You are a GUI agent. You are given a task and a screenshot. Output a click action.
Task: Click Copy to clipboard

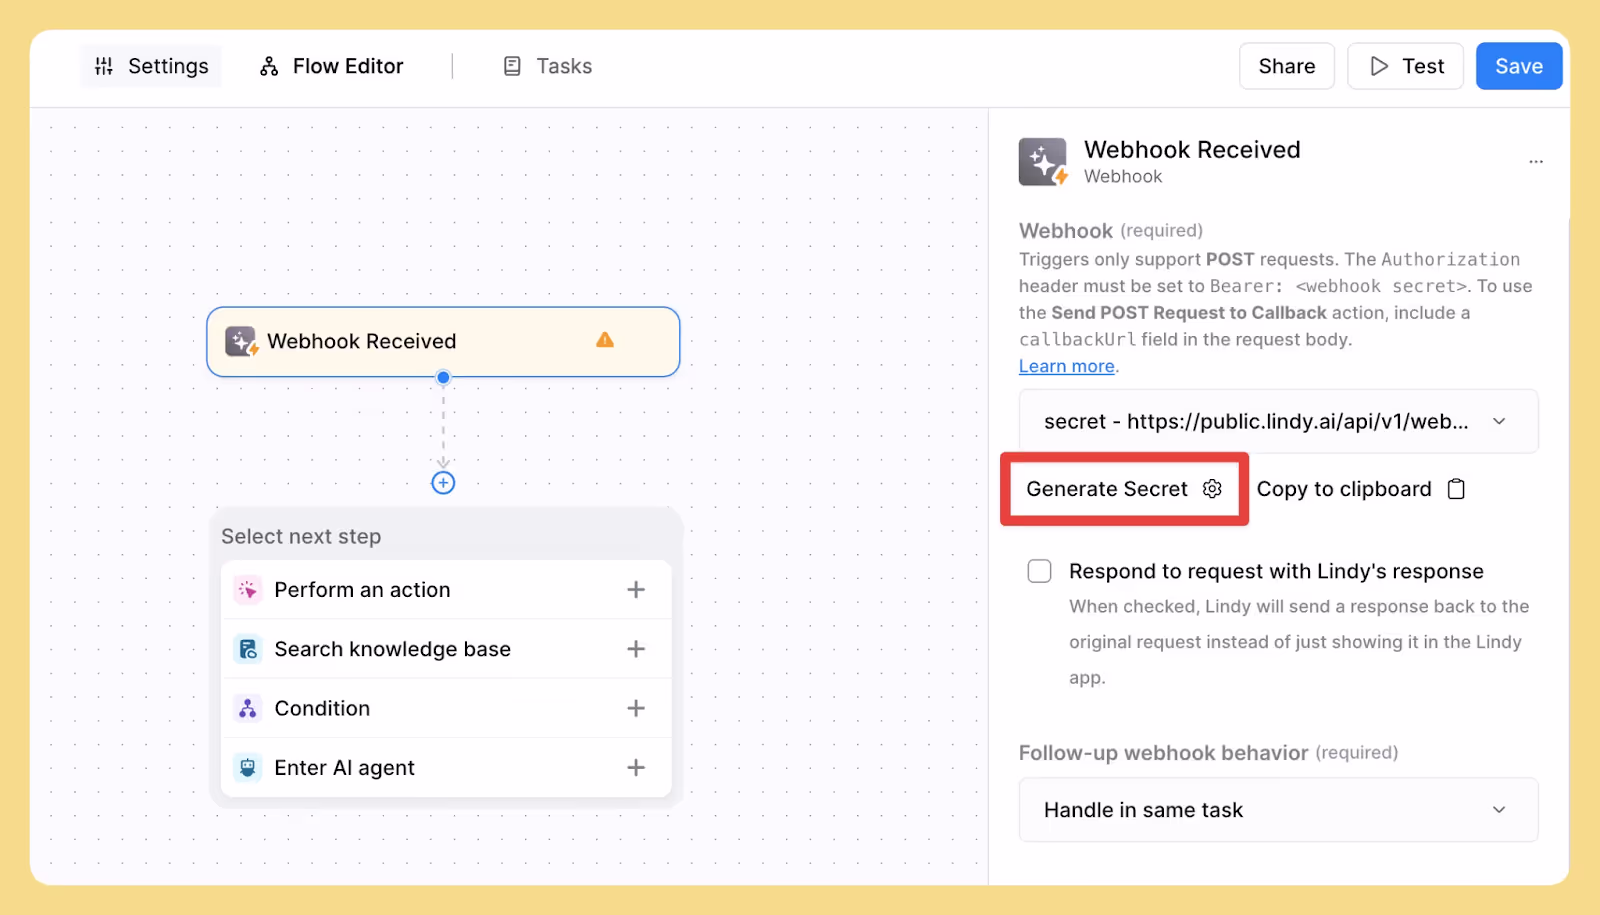pyautogui.click(x=1361, y=489)
